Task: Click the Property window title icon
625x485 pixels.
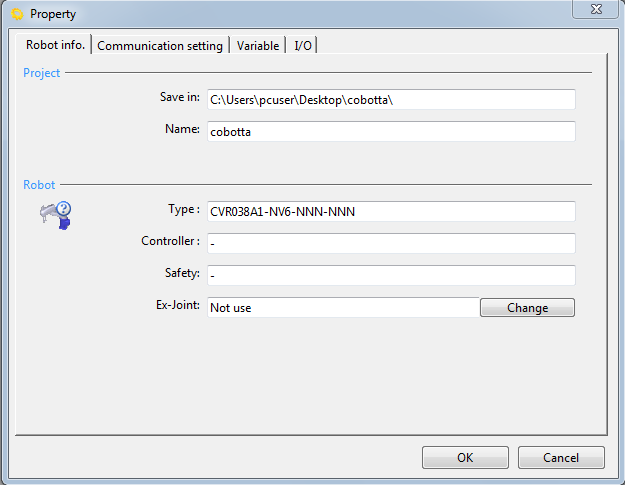Action: [x=16, y=14]
